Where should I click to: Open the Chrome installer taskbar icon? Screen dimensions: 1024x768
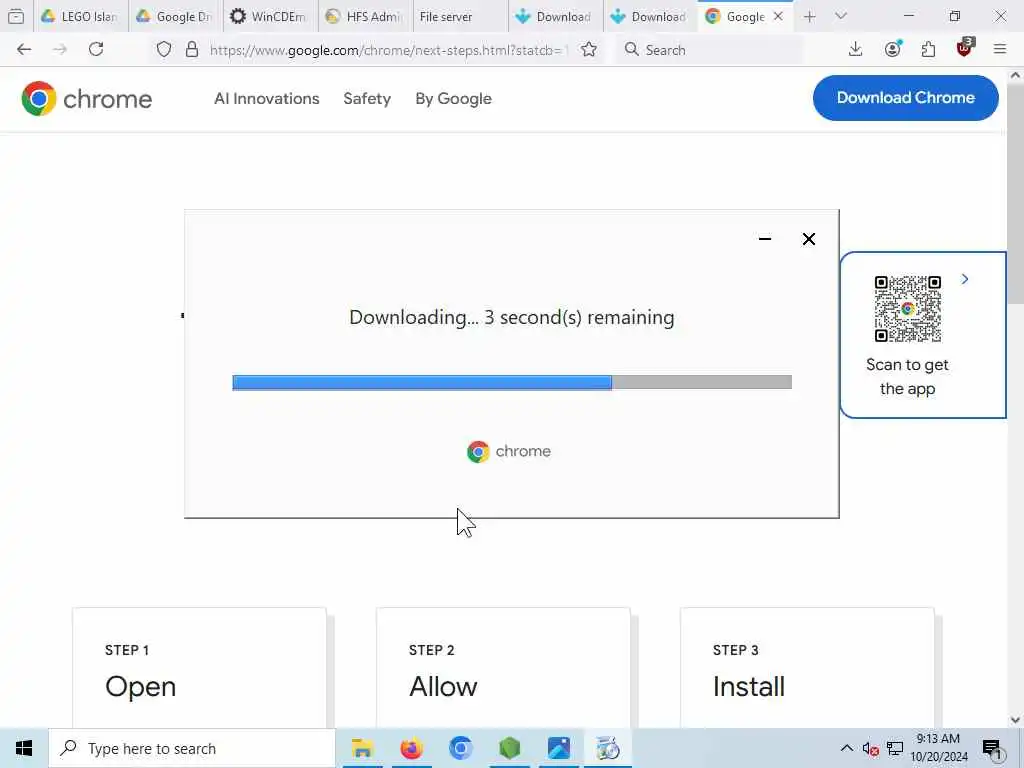coord(608,748)
